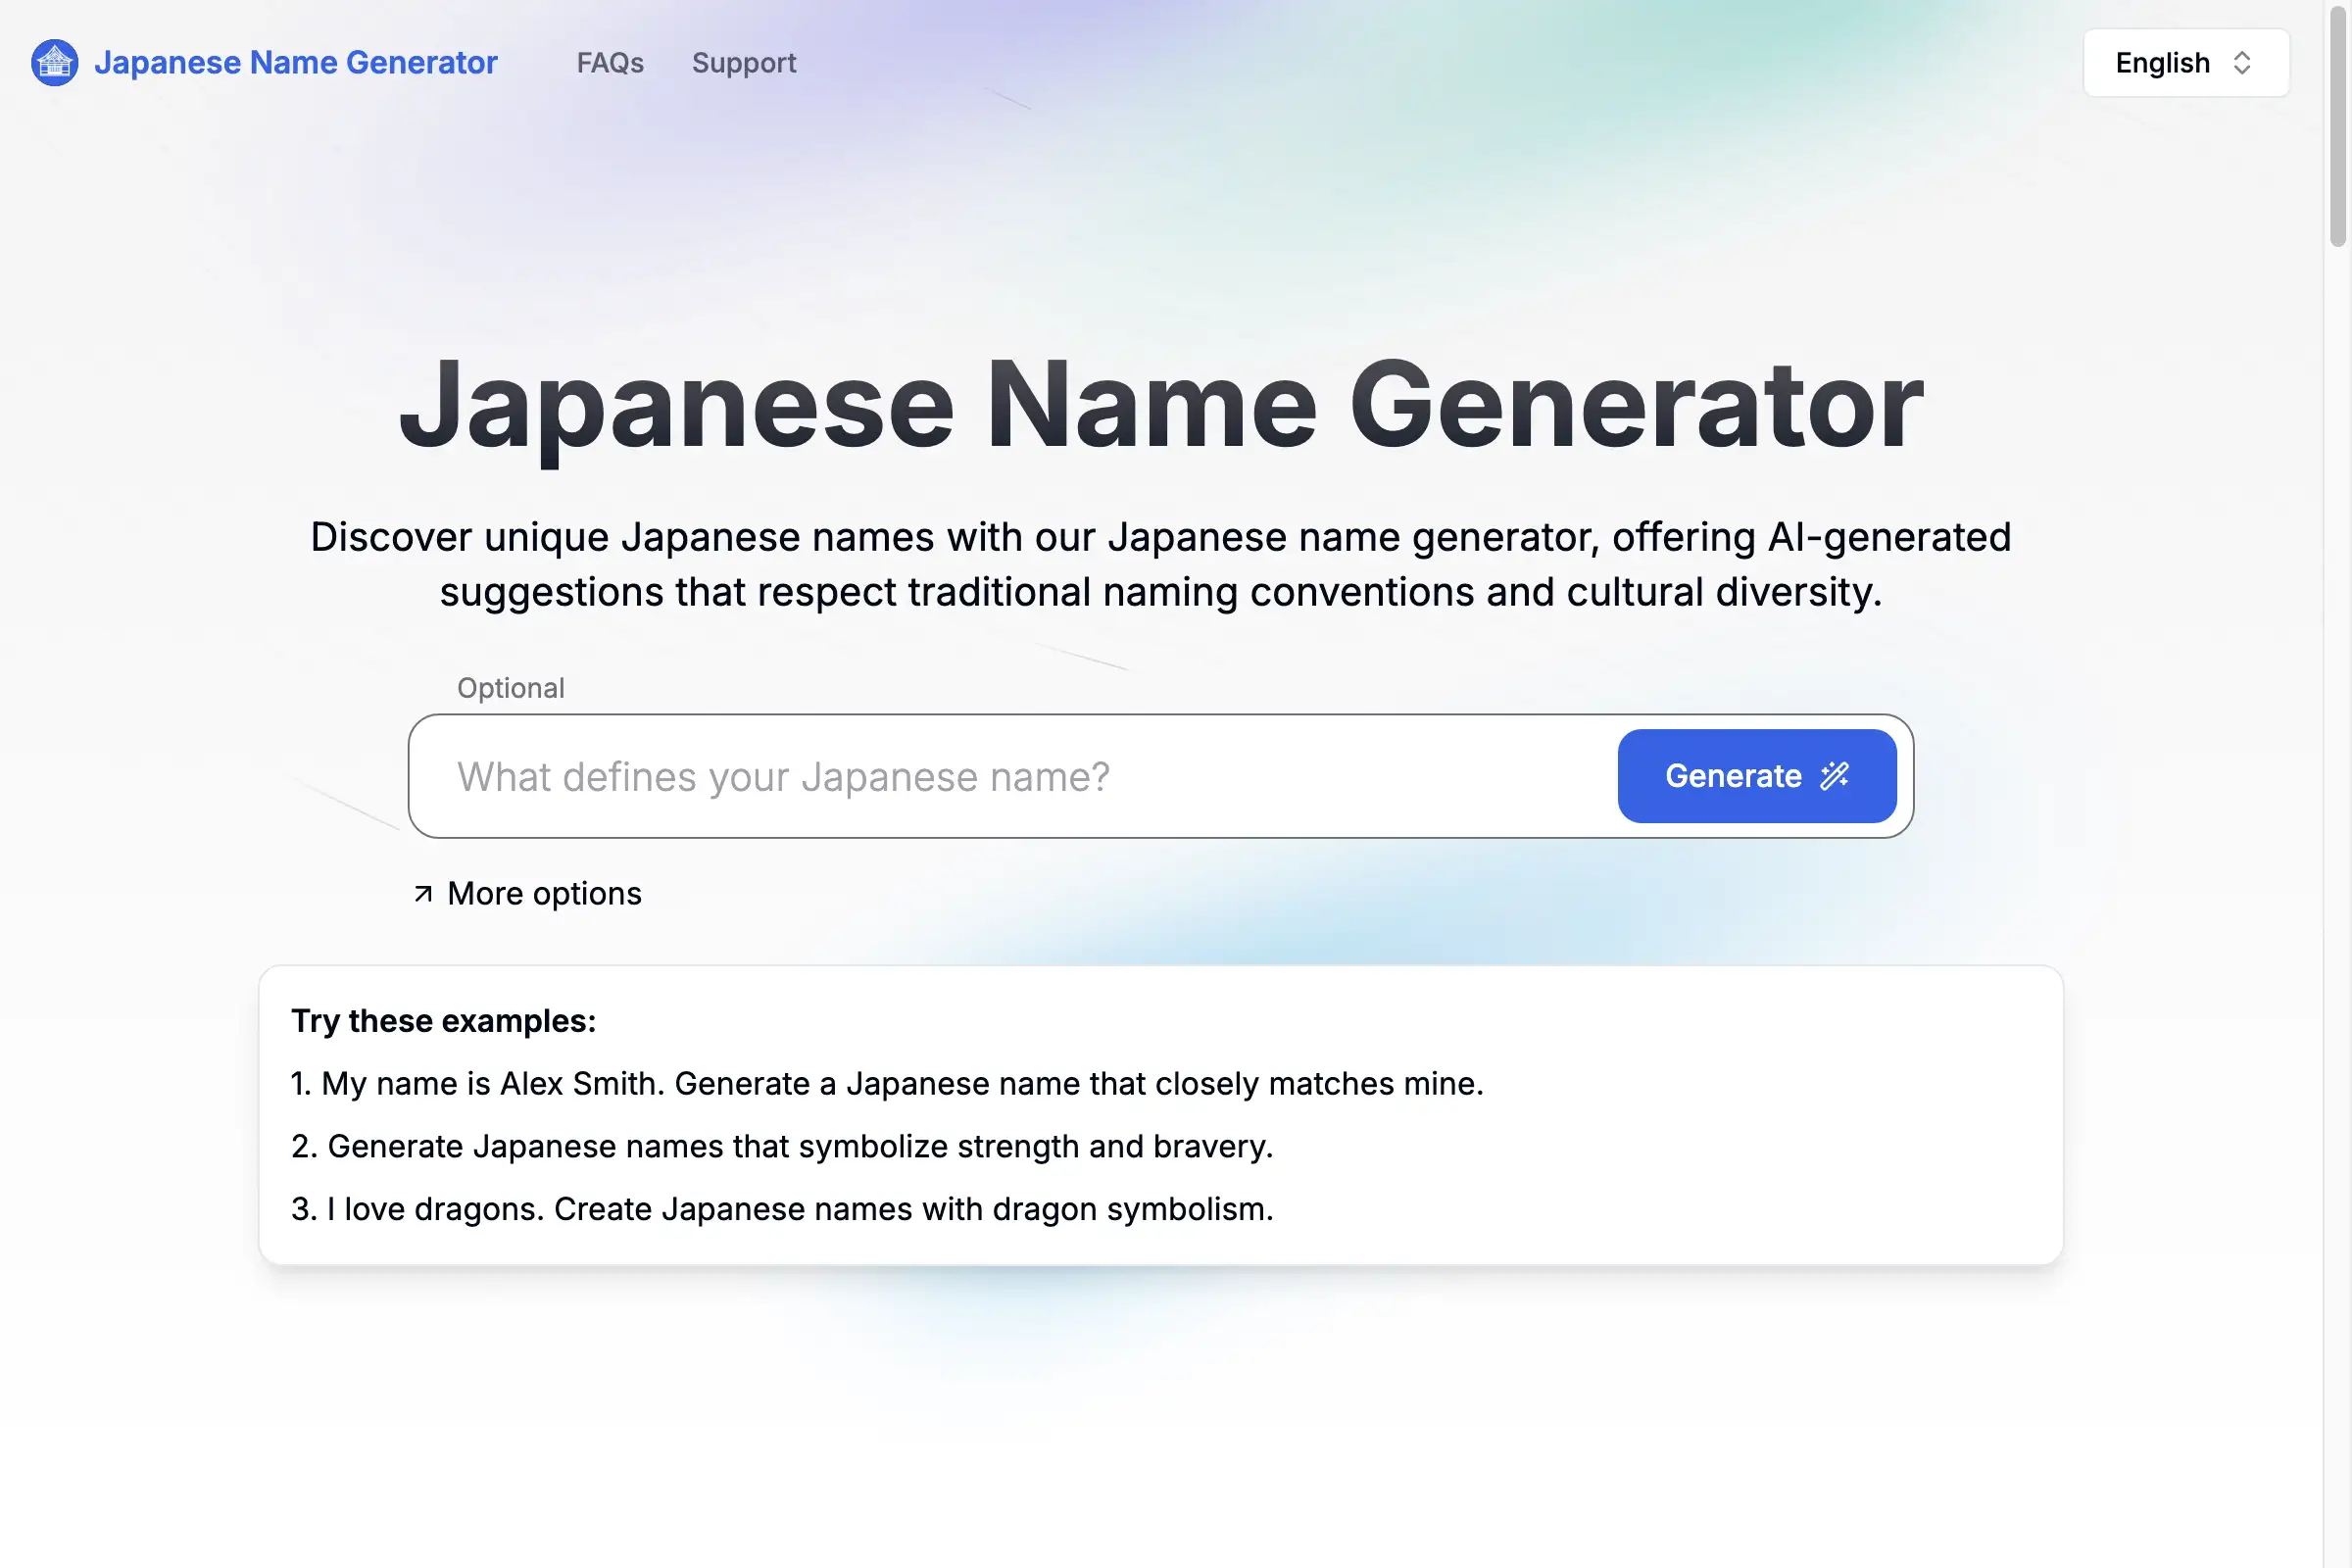Viewport: 2352px width, 1568px height.
Task: Open the Japanese Name Generator header link
Action: pos(295,62)
